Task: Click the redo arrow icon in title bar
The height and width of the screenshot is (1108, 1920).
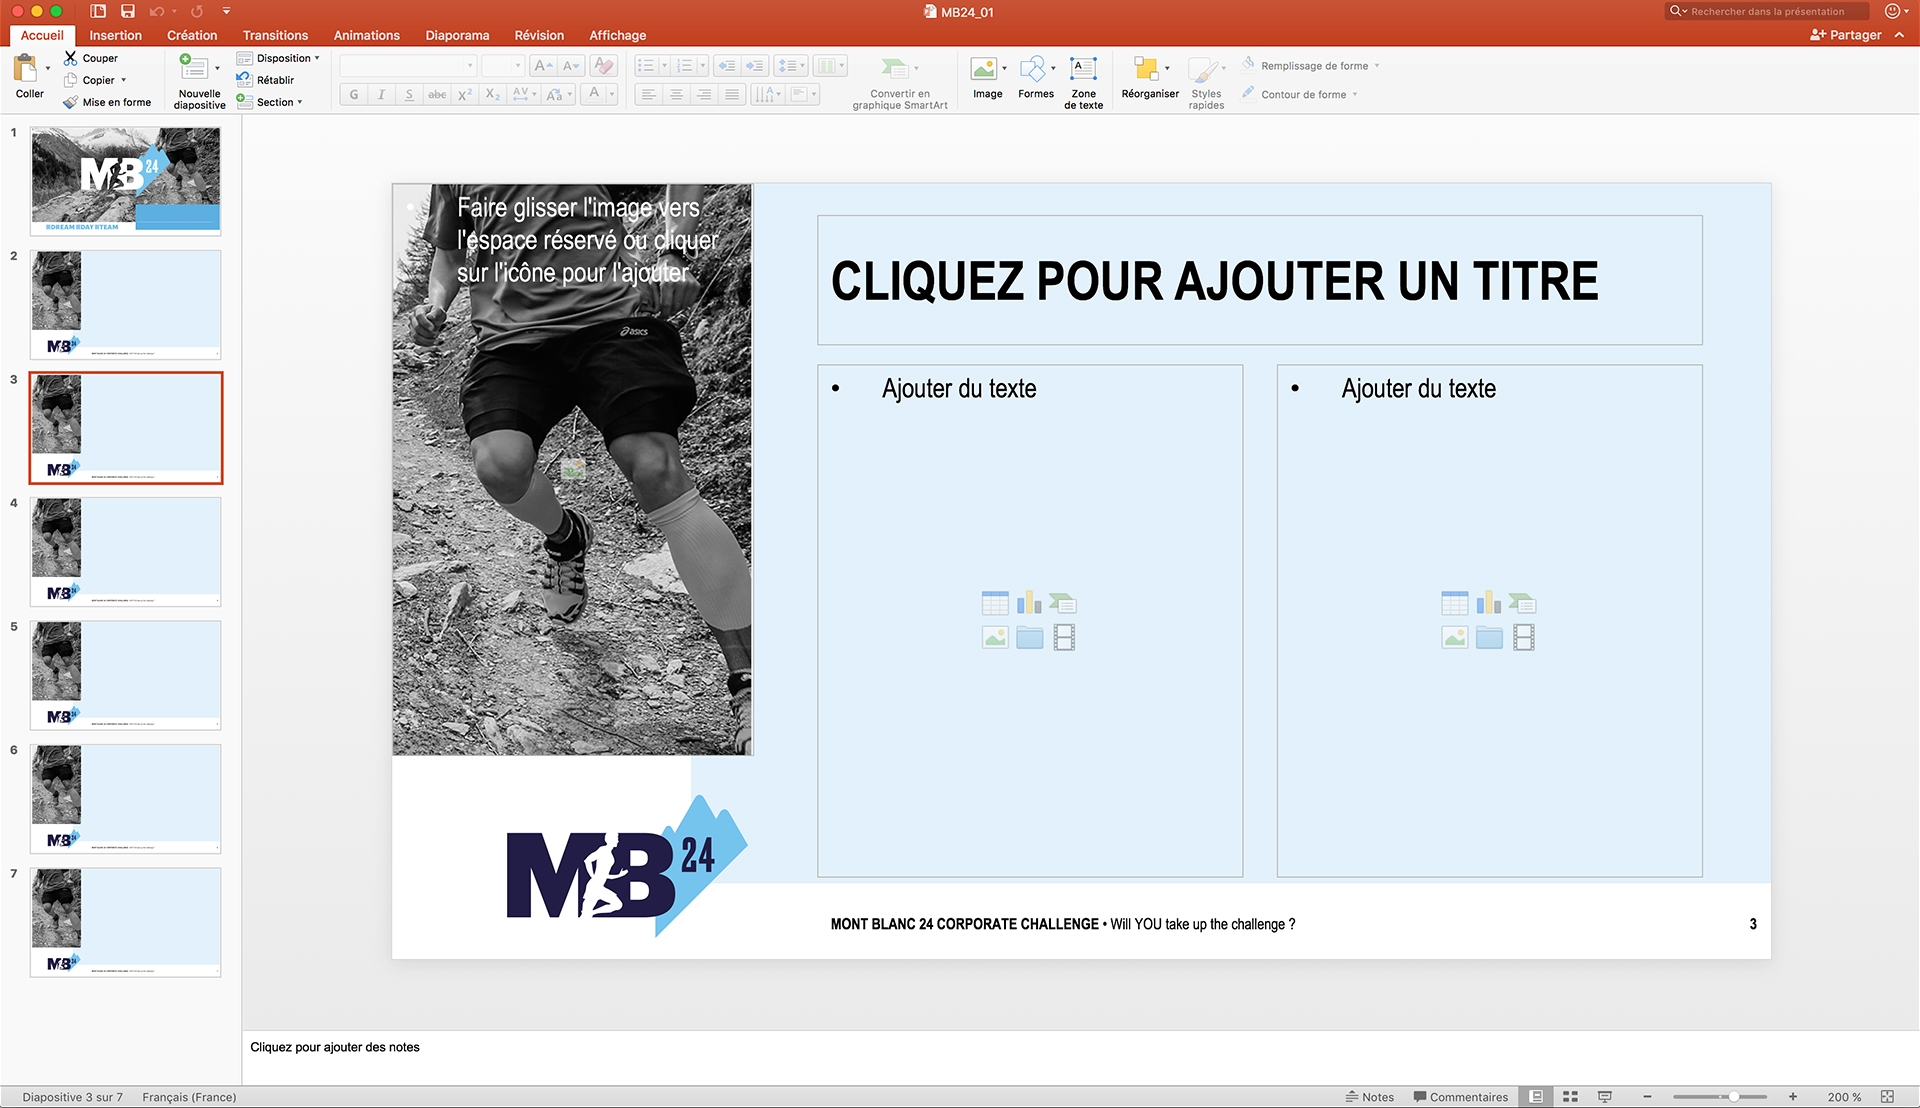Action: [x=197, y=11]
